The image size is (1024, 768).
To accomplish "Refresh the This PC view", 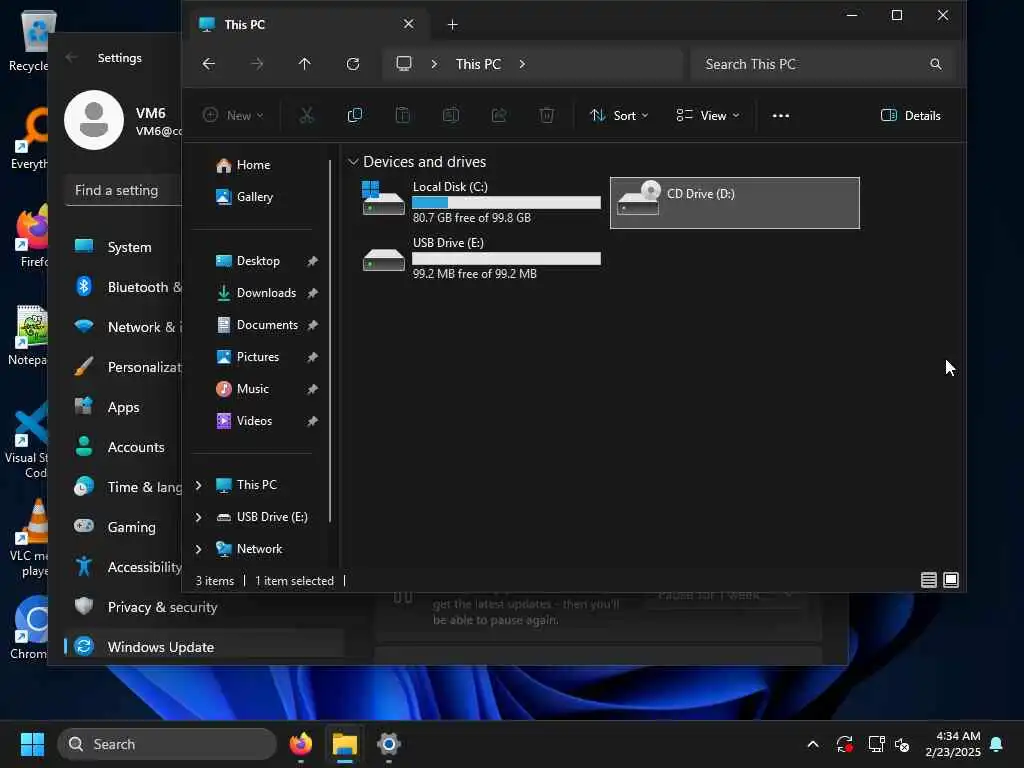I will (353, 64).
